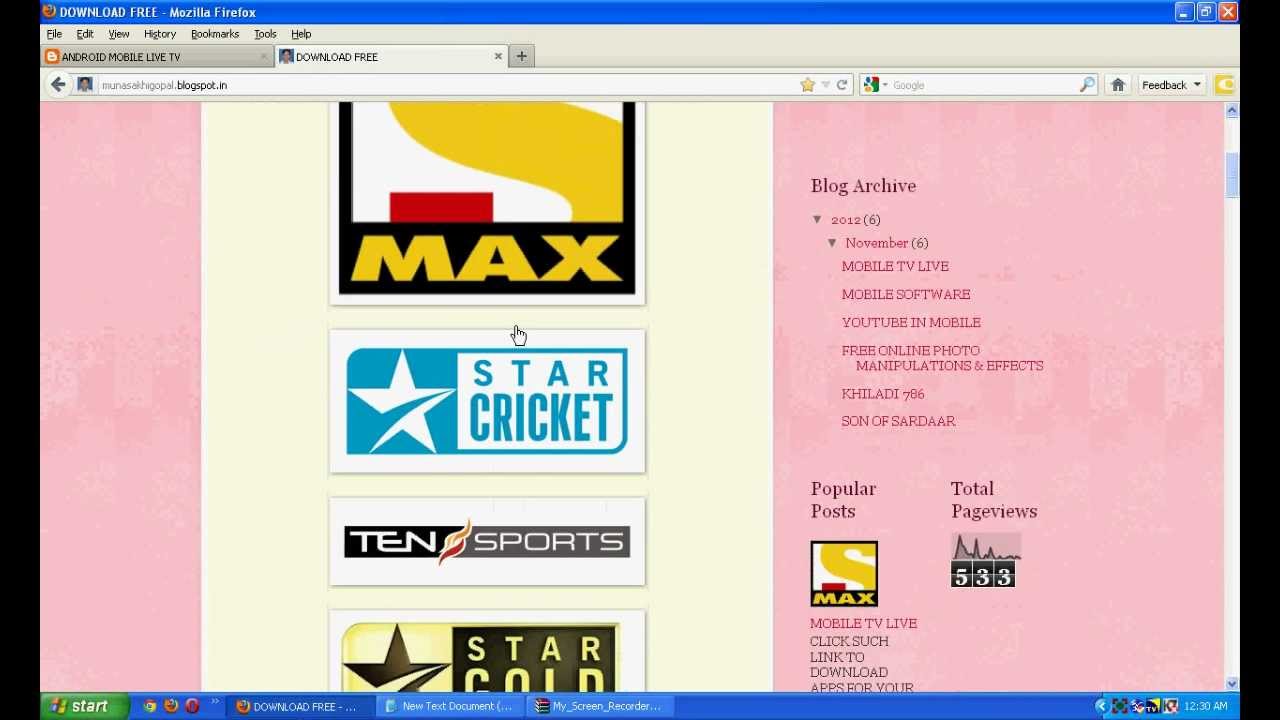1280x720 pixels.
Task: Open the Google search engine selector
Action: pos(876,85)
